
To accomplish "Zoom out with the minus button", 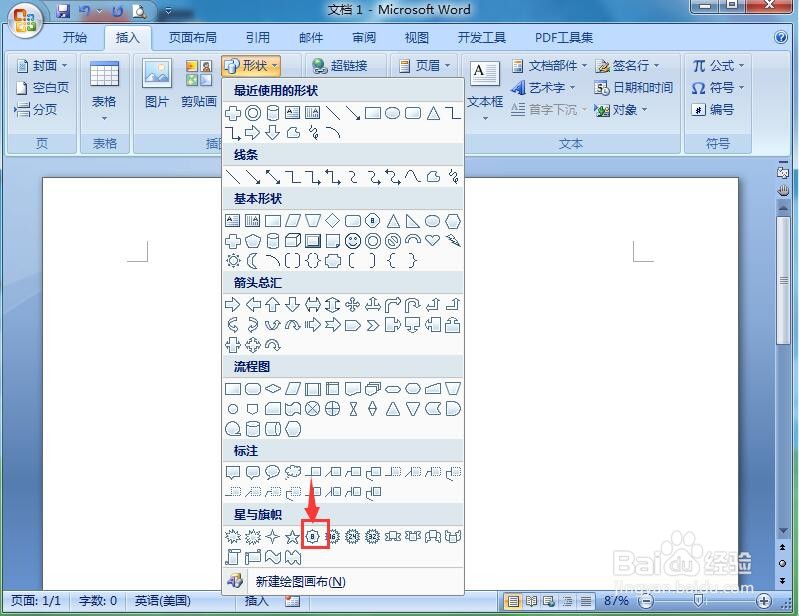I will (646, 602).
